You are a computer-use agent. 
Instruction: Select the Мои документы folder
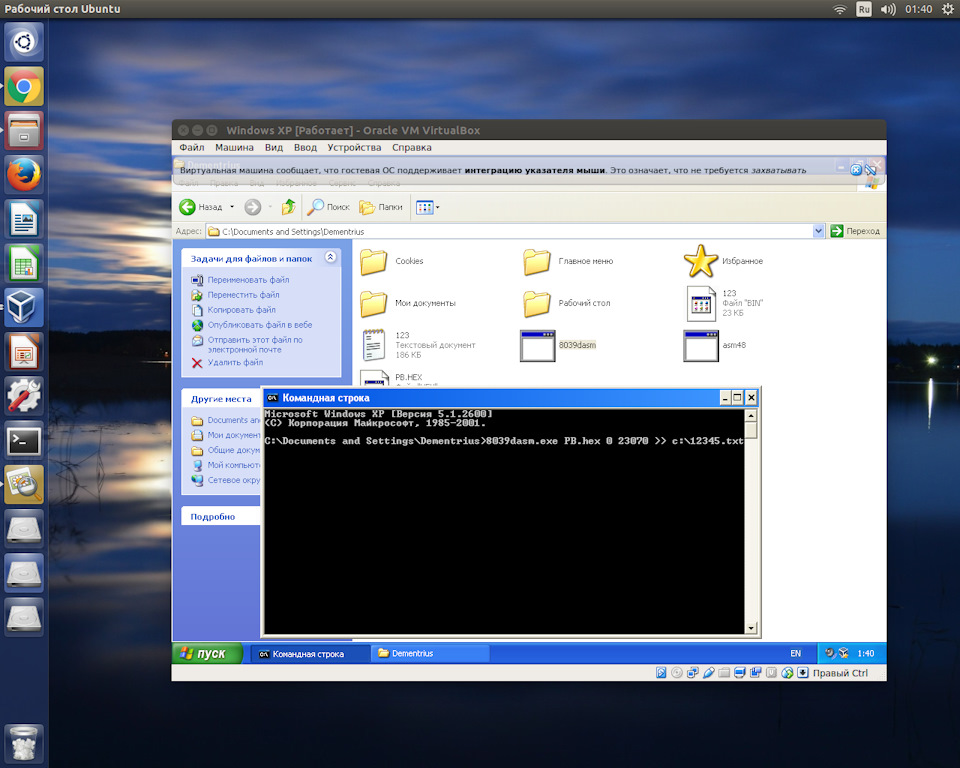tap(408, 303)
